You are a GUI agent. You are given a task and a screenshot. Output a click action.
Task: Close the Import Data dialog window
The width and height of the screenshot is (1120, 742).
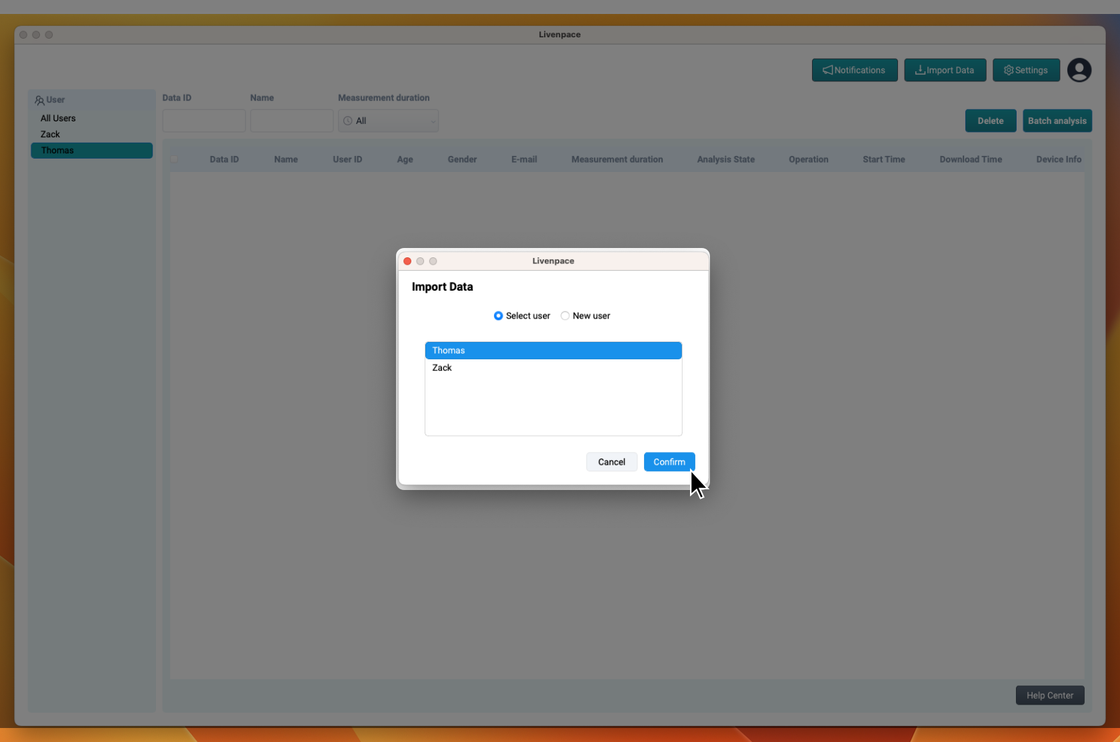[407, 261]
